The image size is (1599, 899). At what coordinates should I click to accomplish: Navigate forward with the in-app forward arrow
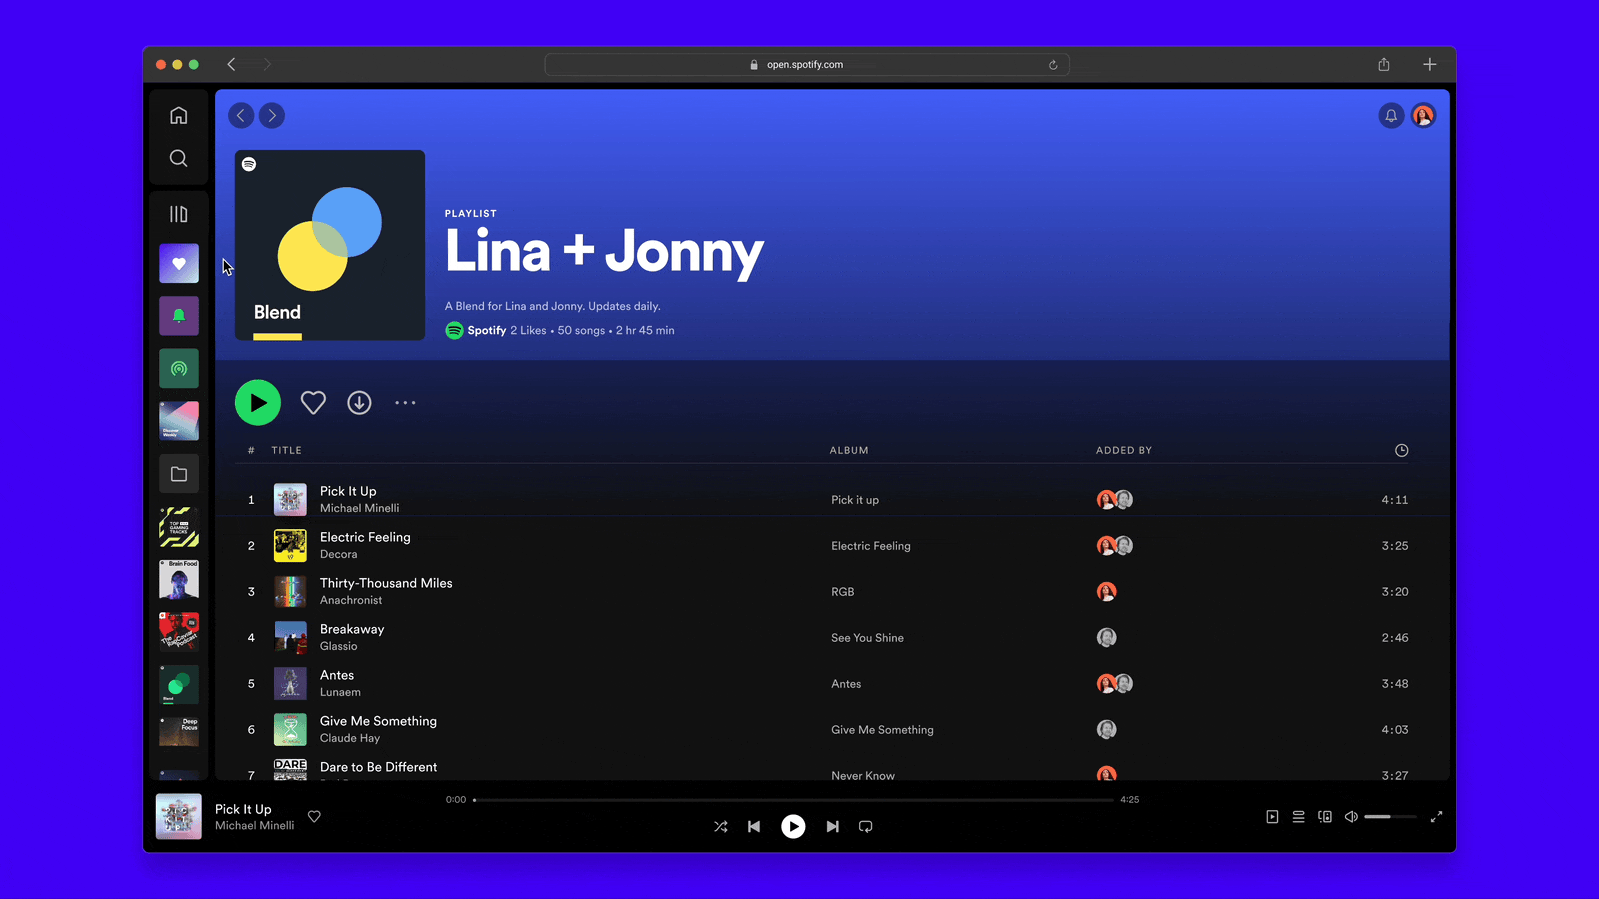point(272,115)
